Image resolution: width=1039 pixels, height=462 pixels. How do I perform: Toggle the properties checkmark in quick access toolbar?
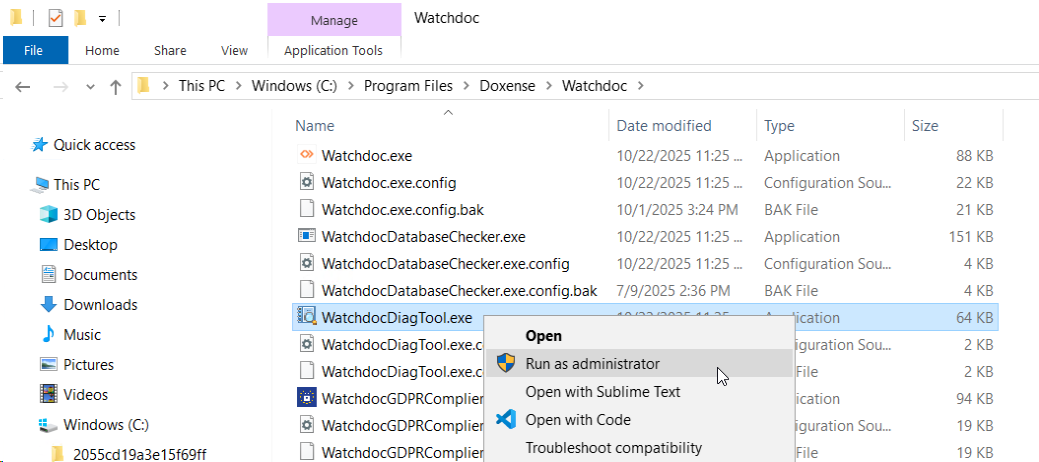point(55,18)
